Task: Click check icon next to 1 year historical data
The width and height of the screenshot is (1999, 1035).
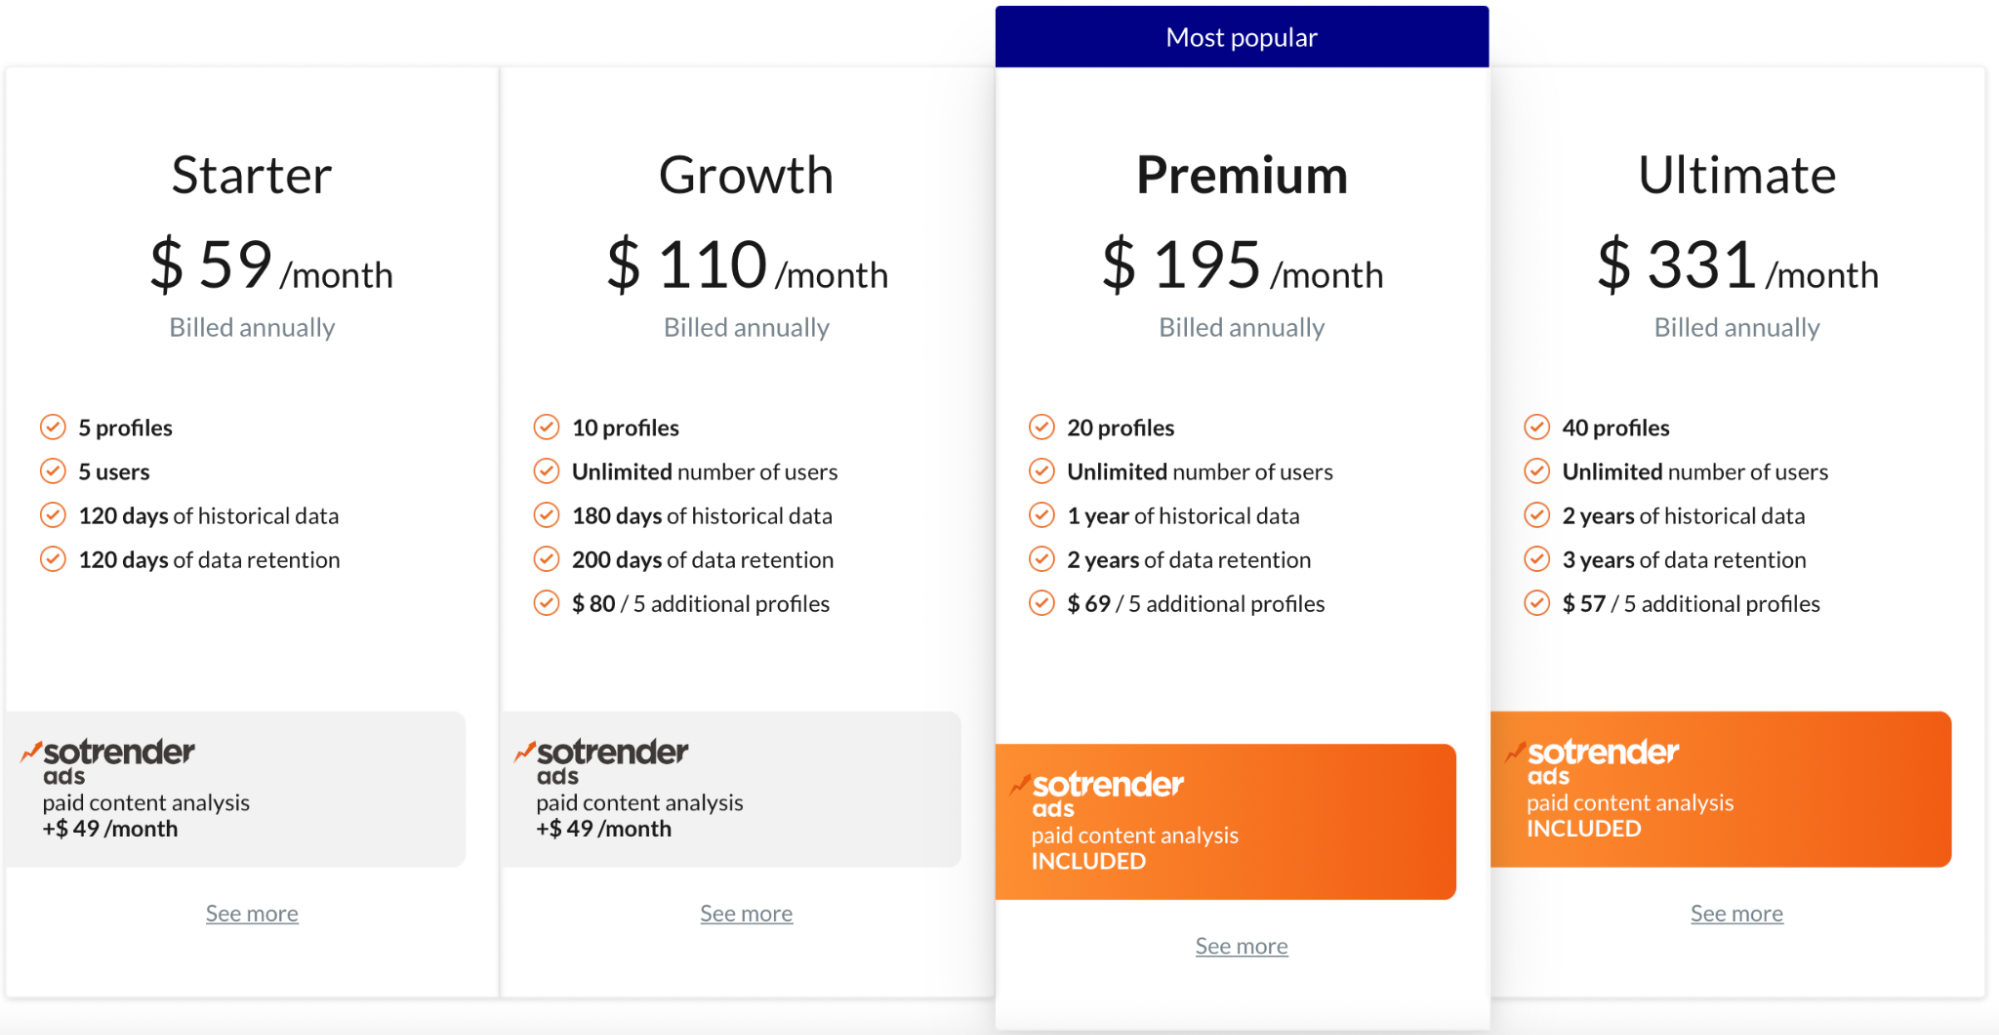Action: coord(1041,516)
